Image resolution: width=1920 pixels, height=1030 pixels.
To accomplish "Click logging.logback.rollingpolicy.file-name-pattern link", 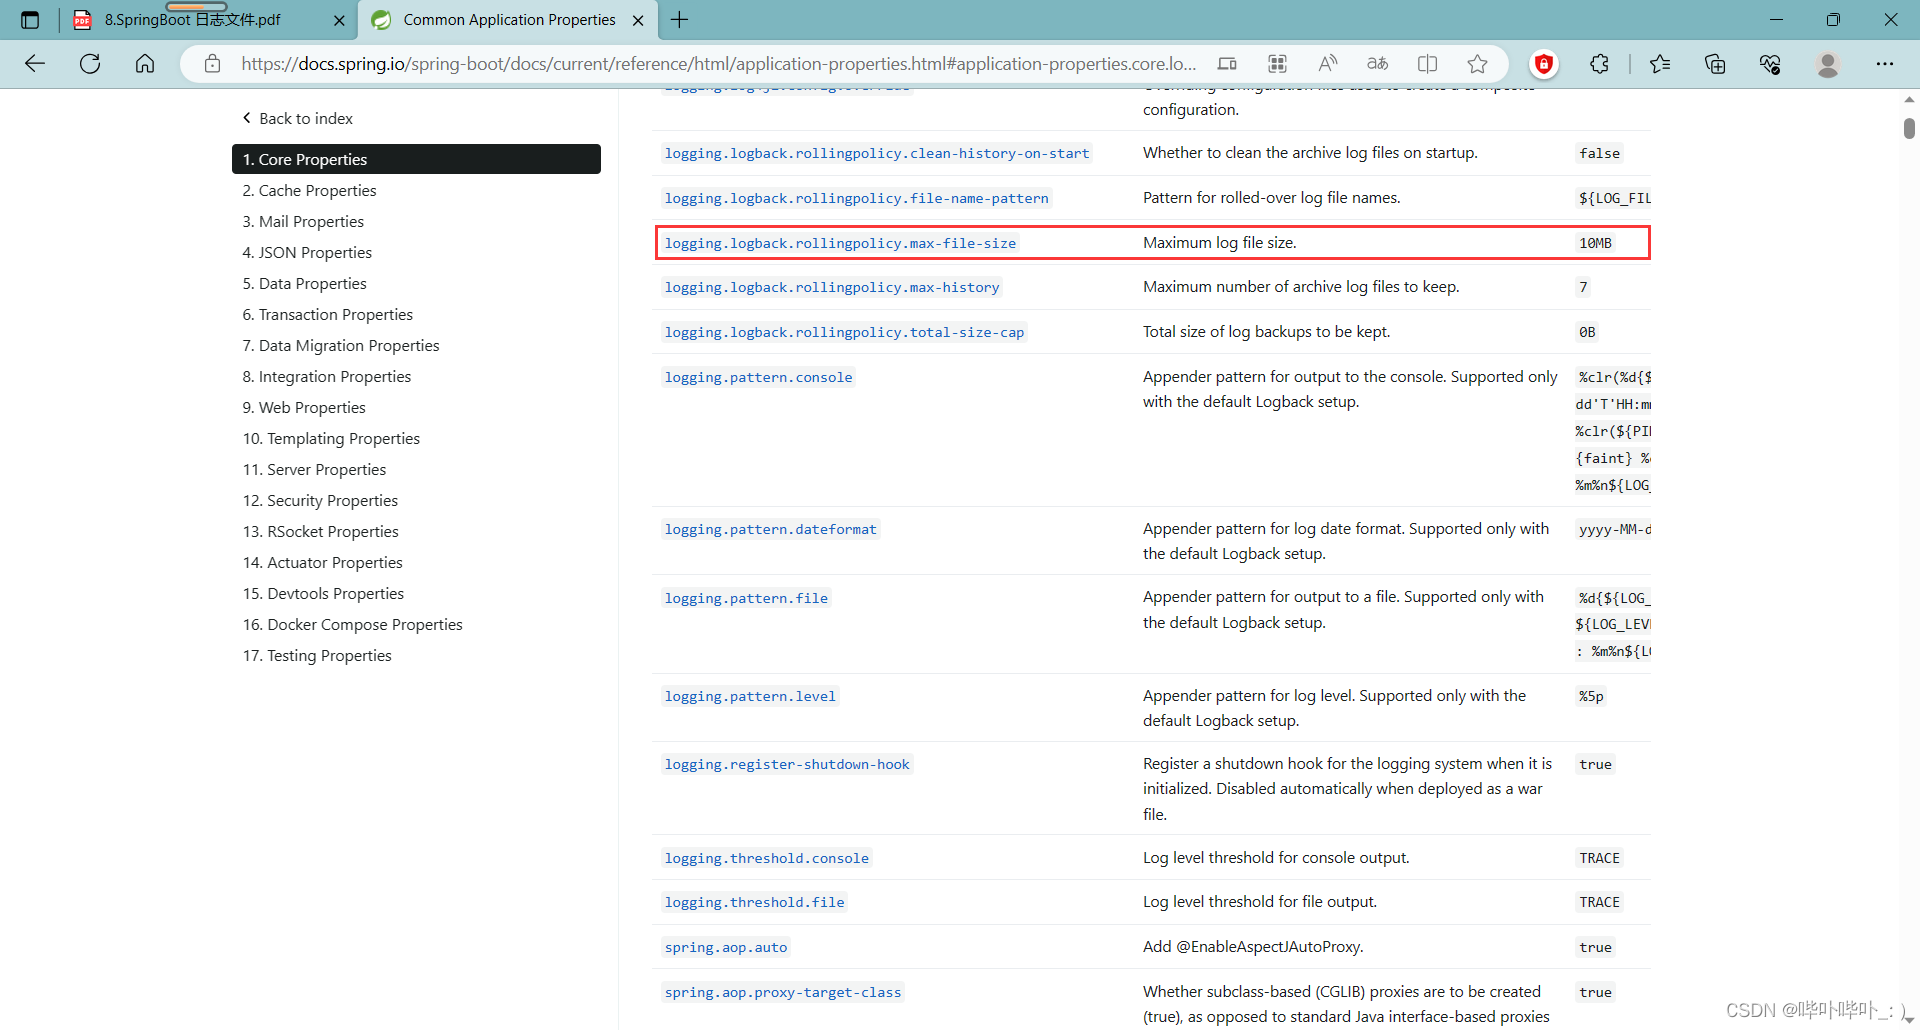I will pyautogui.click(x=856, y=198).
